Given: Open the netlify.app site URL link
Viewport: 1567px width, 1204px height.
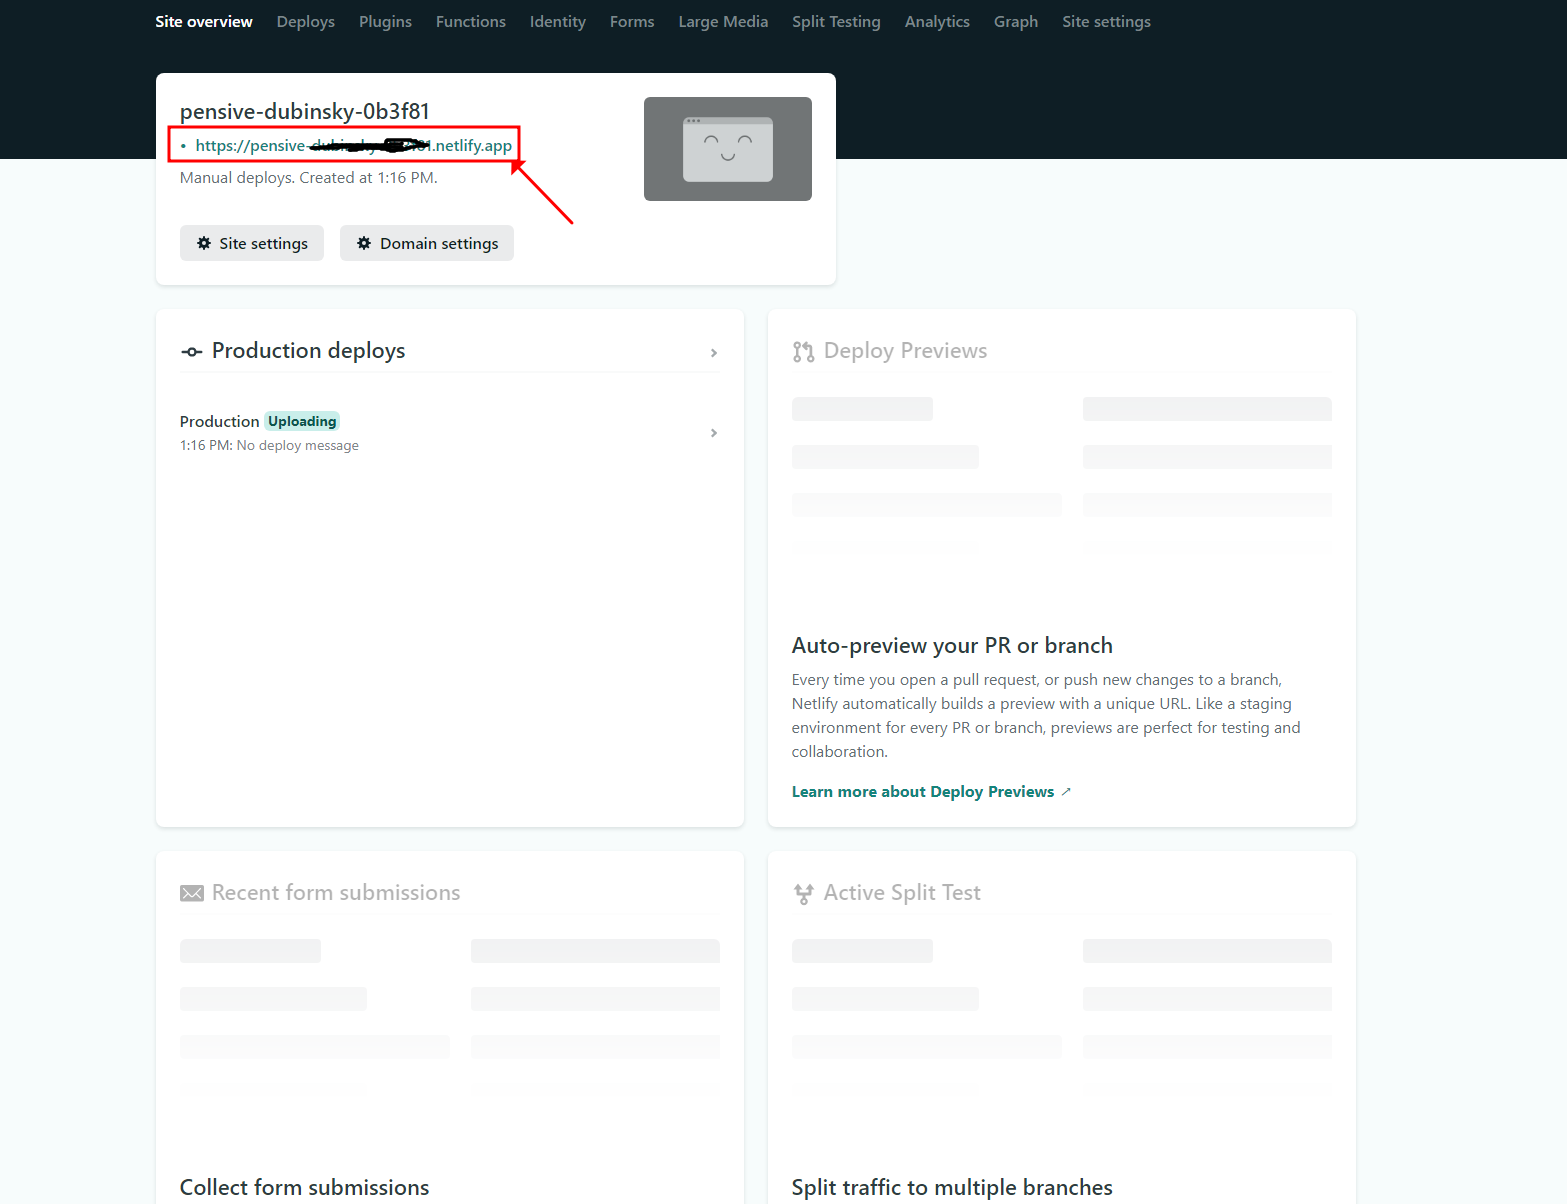Looking at the screenshot, I should click(x=354, y=146).
